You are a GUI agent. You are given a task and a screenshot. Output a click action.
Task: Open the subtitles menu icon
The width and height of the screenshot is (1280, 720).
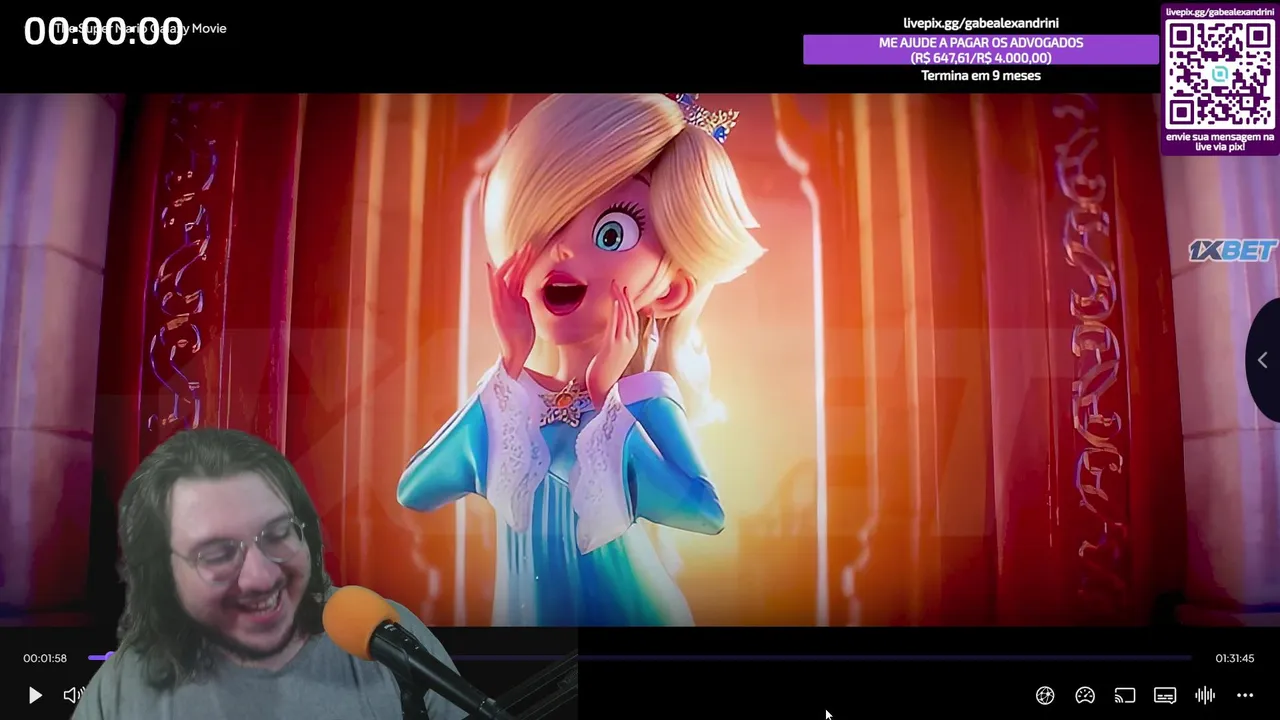coord(1165,695)
